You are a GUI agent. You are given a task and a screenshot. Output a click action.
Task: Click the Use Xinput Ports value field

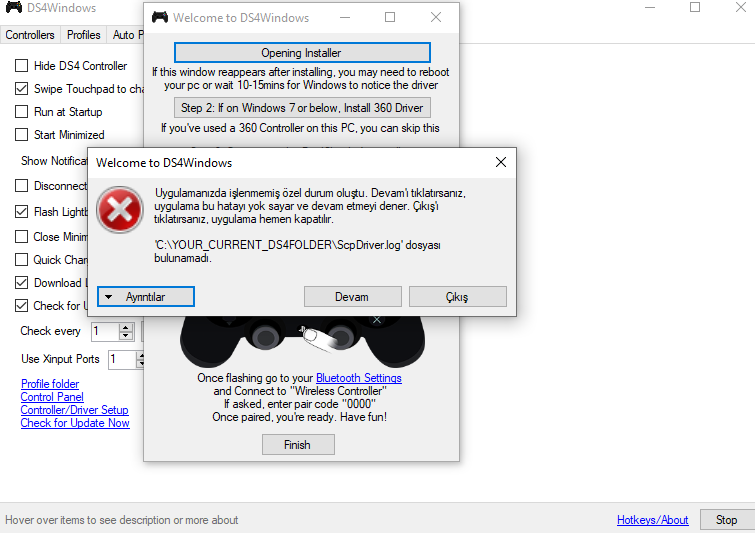click(122, 359)
